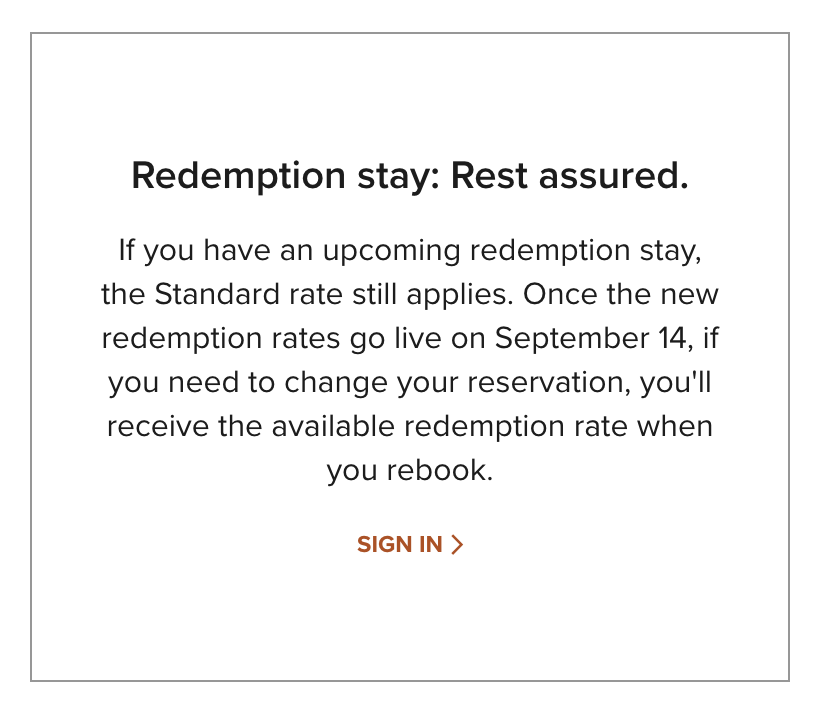Click blank card area below SIGN IN

coord(410,620)
